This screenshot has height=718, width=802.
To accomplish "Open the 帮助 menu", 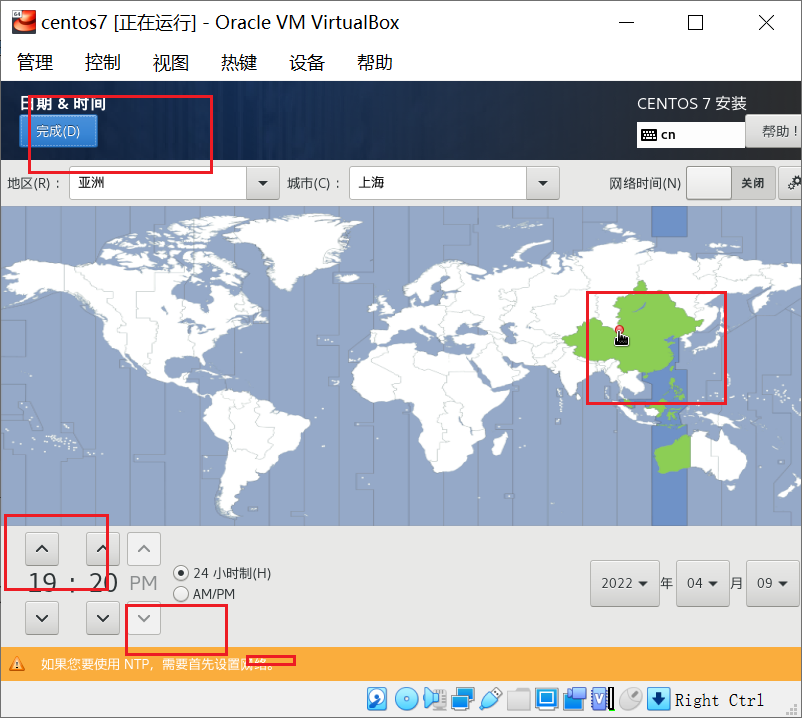I will point(375,62).
